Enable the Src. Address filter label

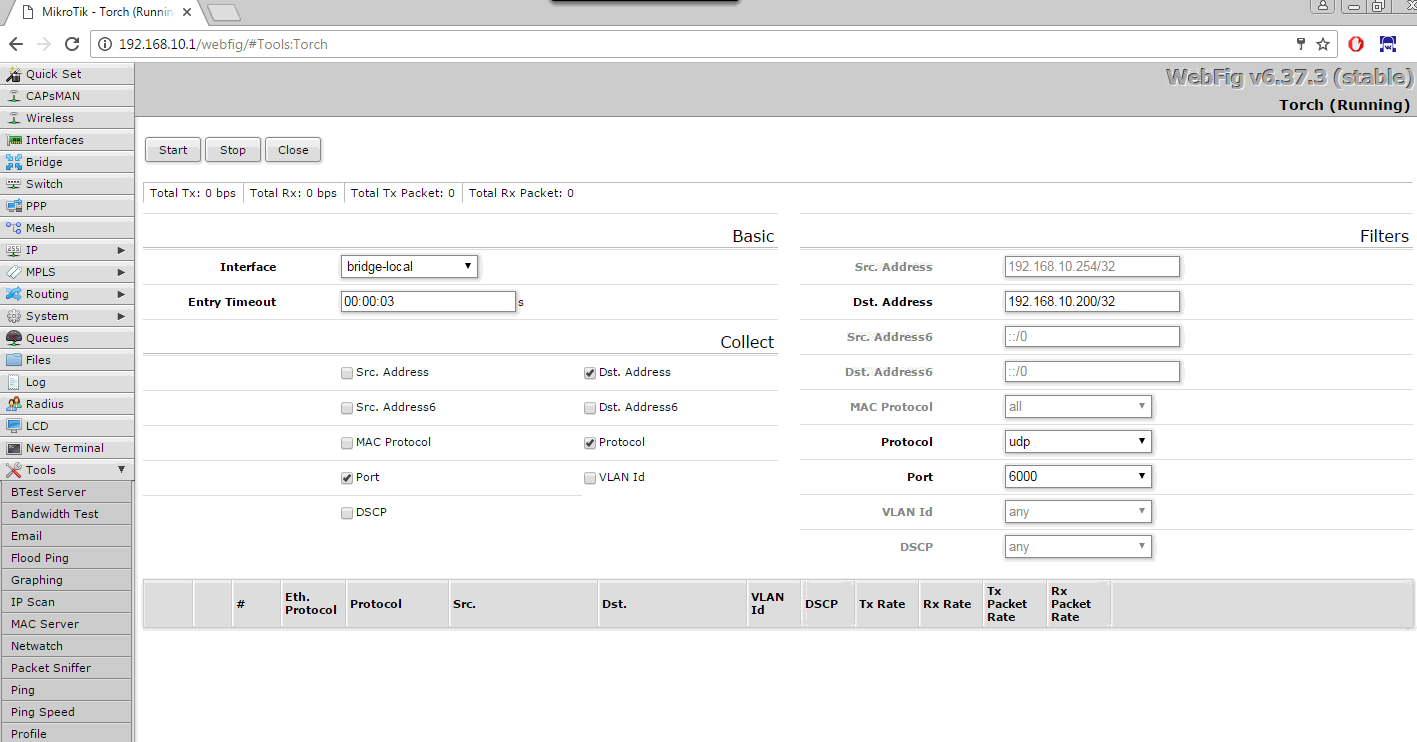893,267
